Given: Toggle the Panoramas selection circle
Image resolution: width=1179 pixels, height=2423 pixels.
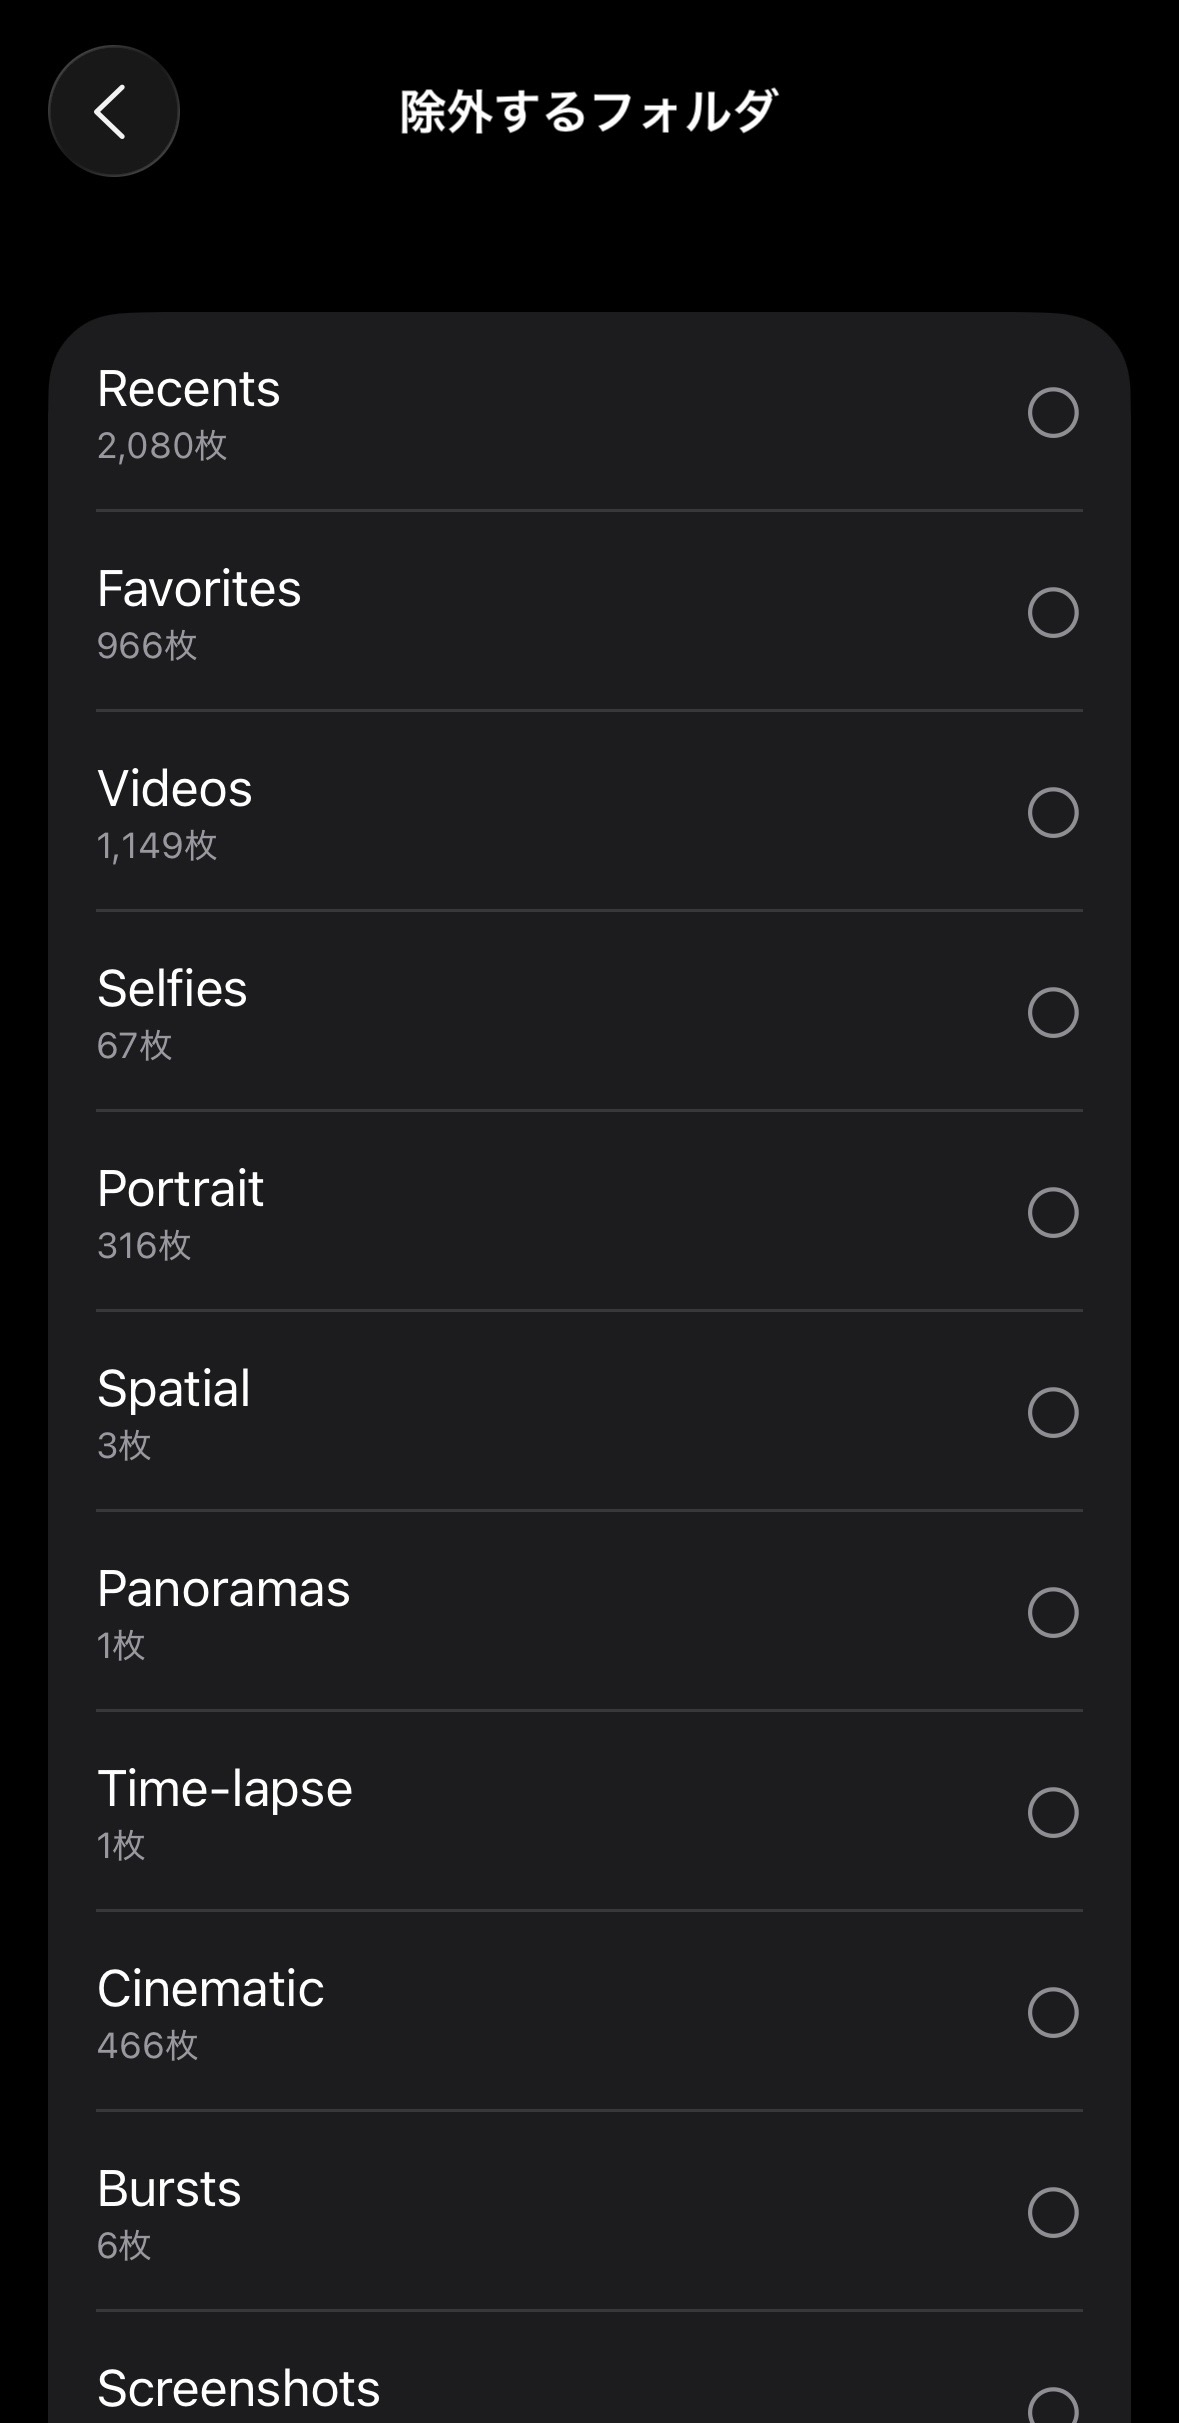Looking at the screenshot, I should (1053, 1612).
